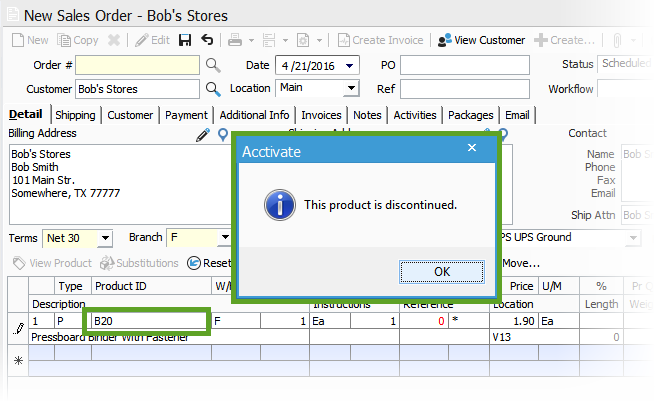The image size is (655, 402).
Task: Open View Customer from the toolbar
Action: pyautogui.click(x=481, y=40)
